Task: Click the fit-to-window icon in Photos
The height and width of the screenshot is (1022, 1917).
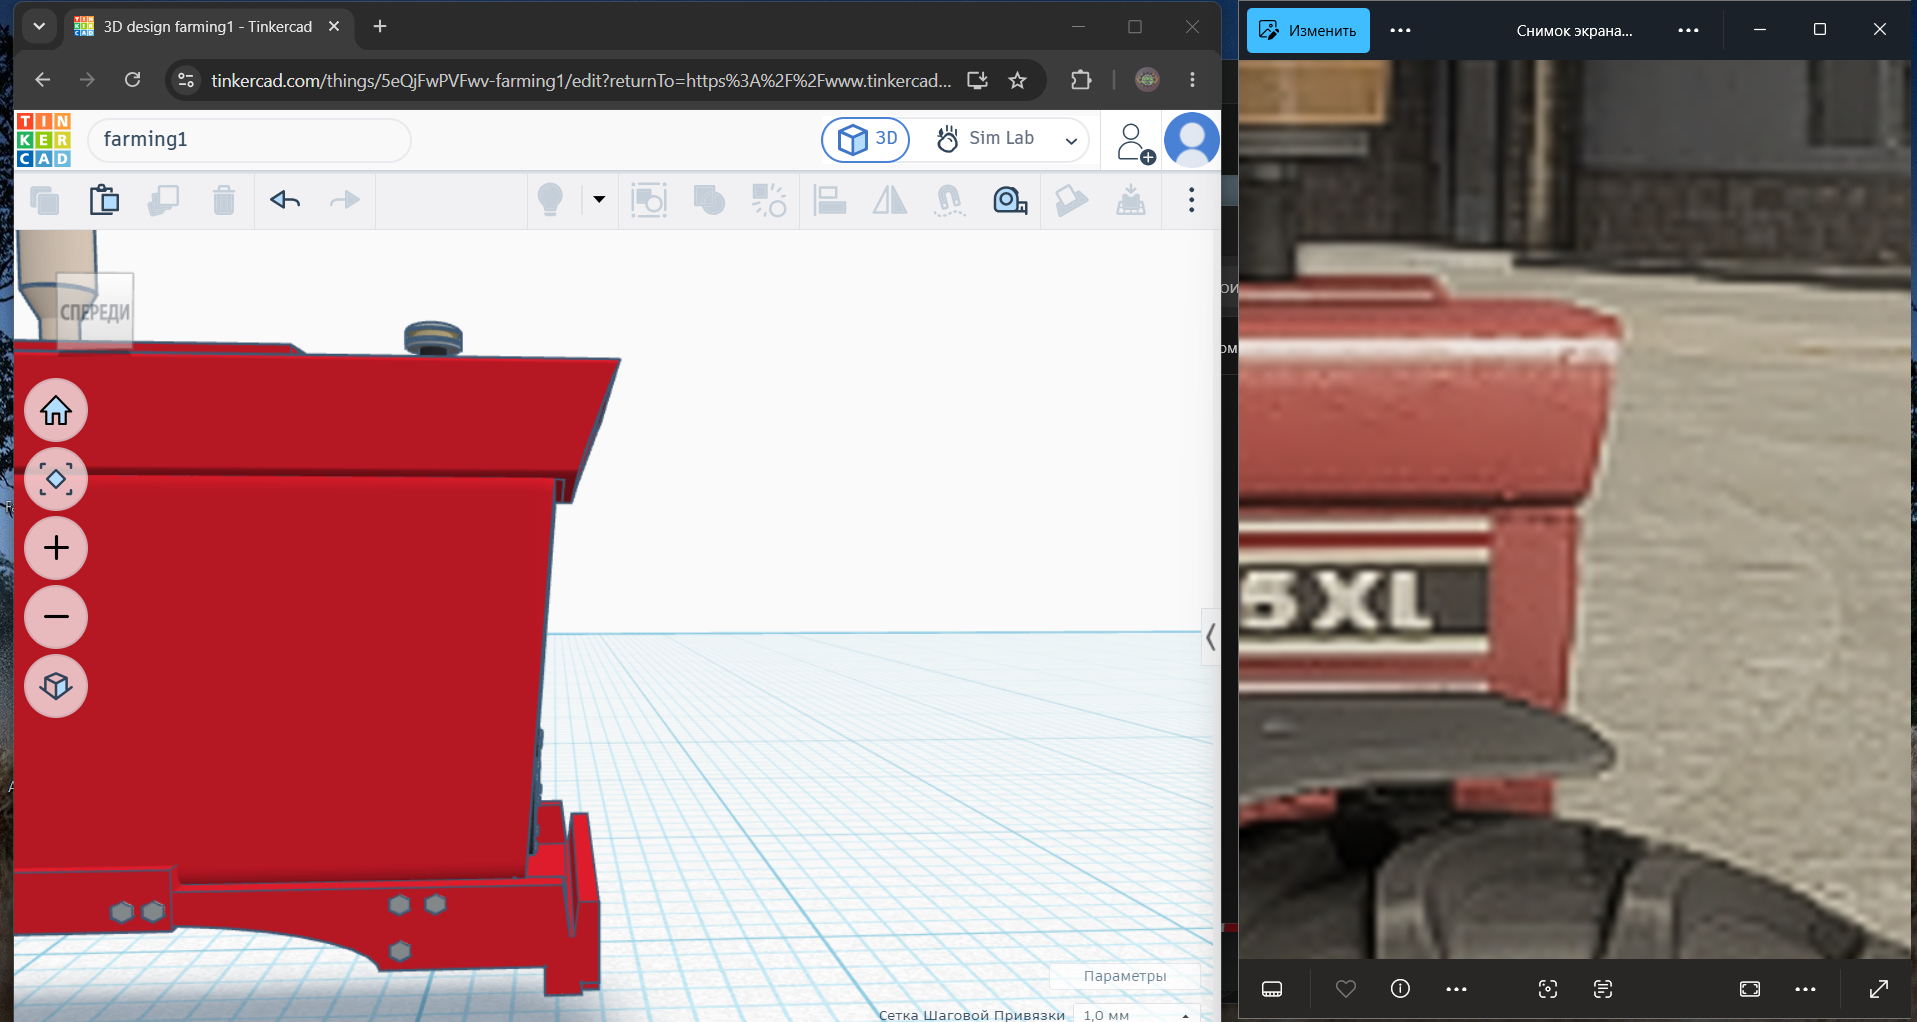Action: click(1750, 989)
